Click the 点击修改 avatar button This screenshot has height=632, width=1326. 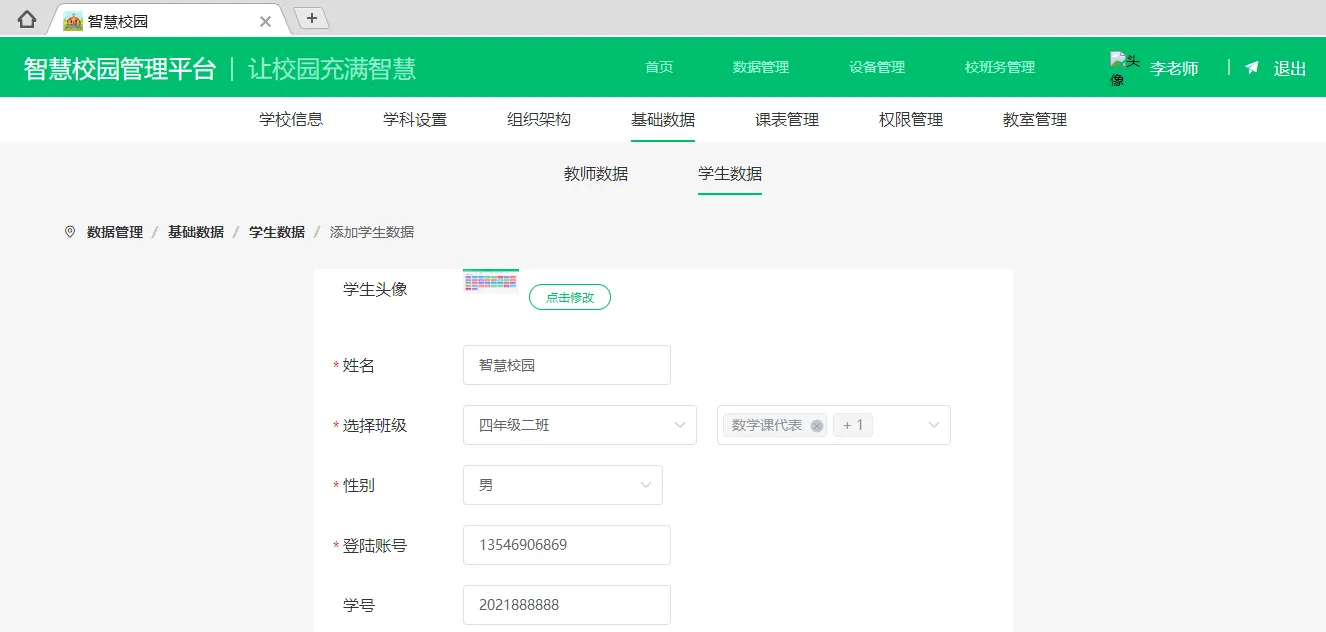click(570, 297)
